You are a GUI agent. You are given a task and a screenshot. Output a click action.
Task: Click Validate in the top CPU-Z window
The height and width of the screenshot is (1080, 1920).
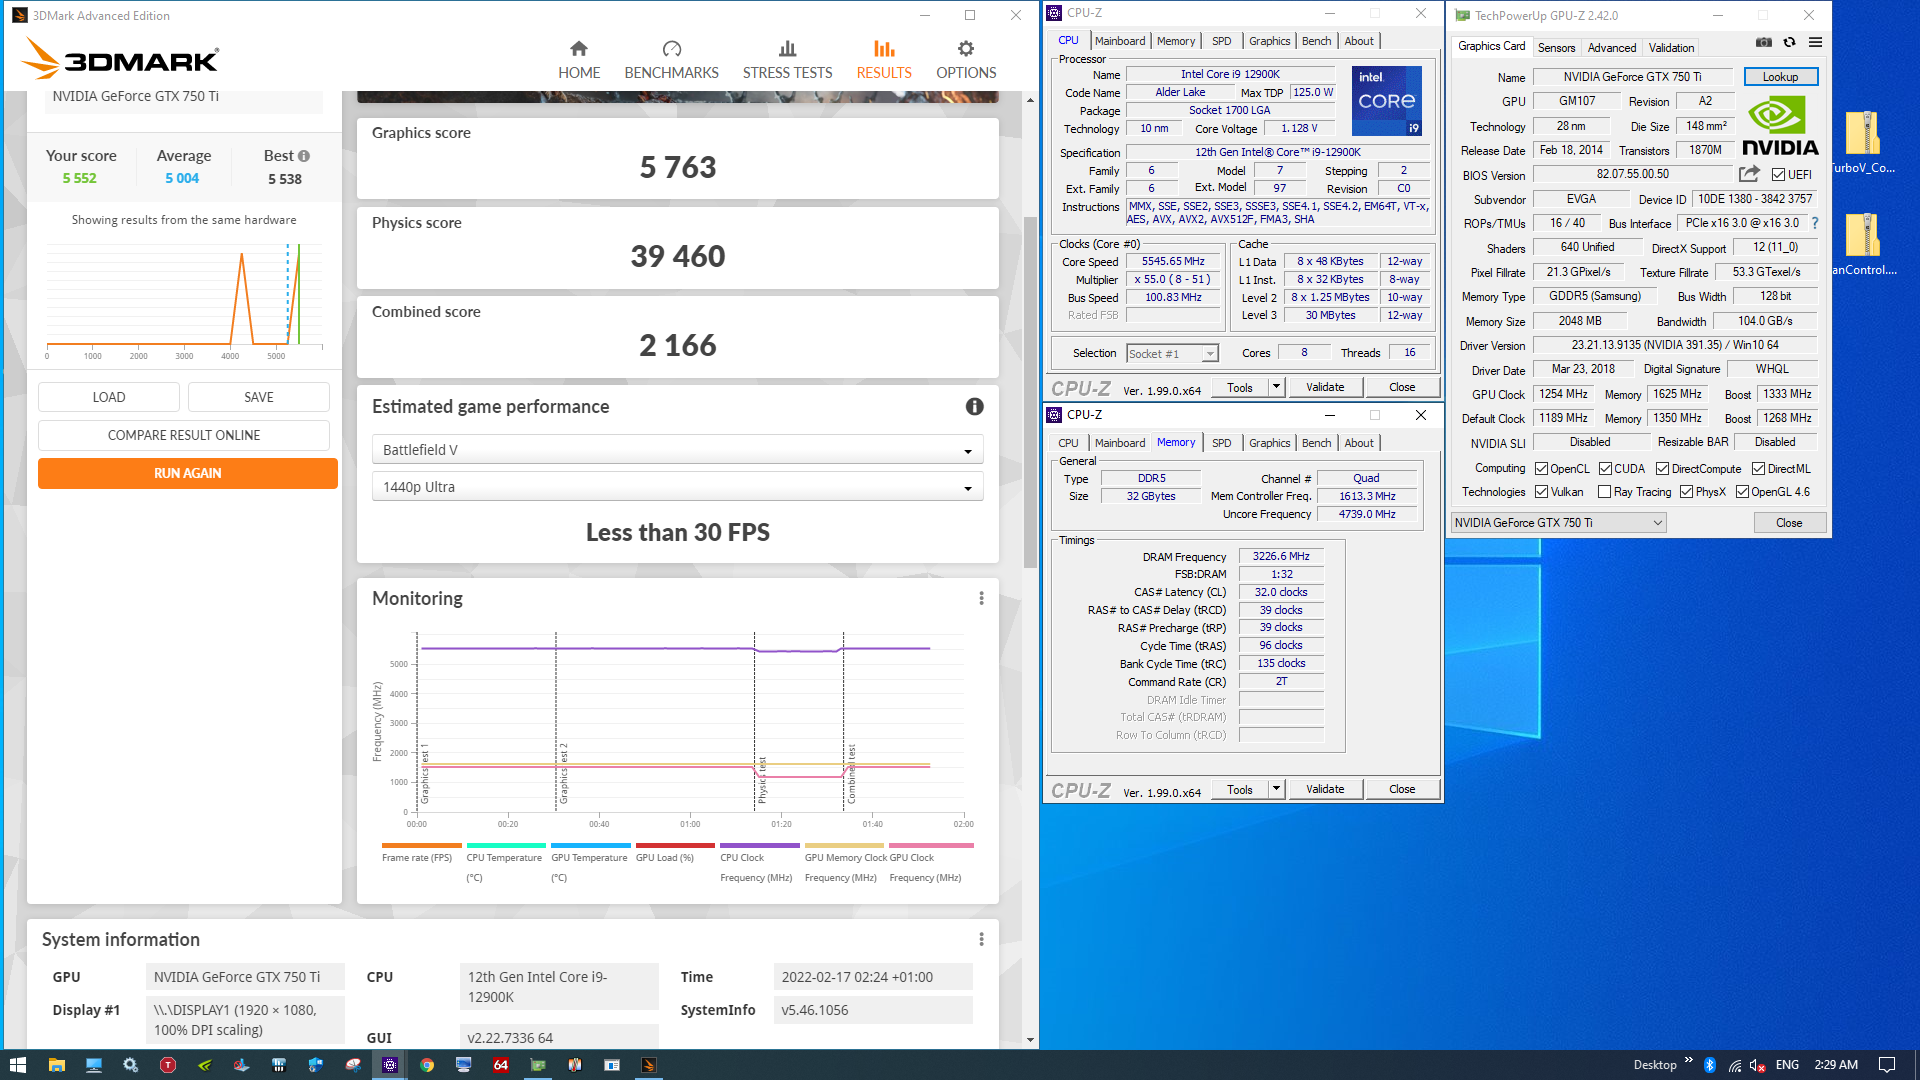point(1325,387)
